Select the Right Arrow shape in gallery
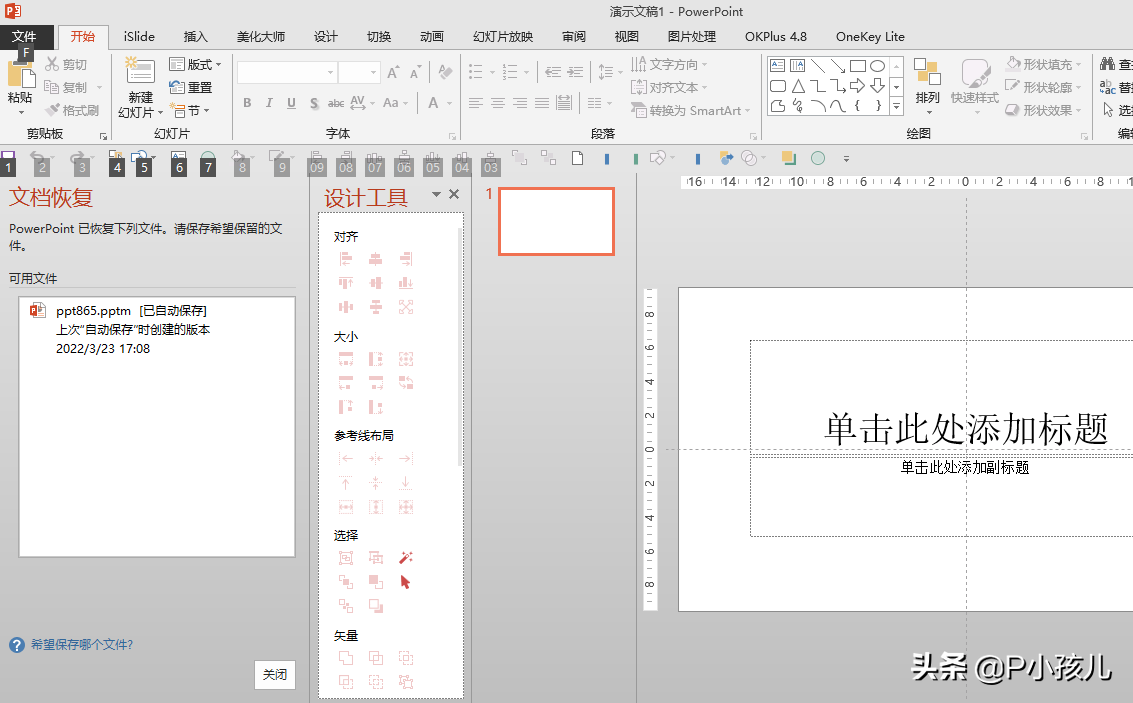Viewport: 1133px width, 703px height. [x=858, y=86]
